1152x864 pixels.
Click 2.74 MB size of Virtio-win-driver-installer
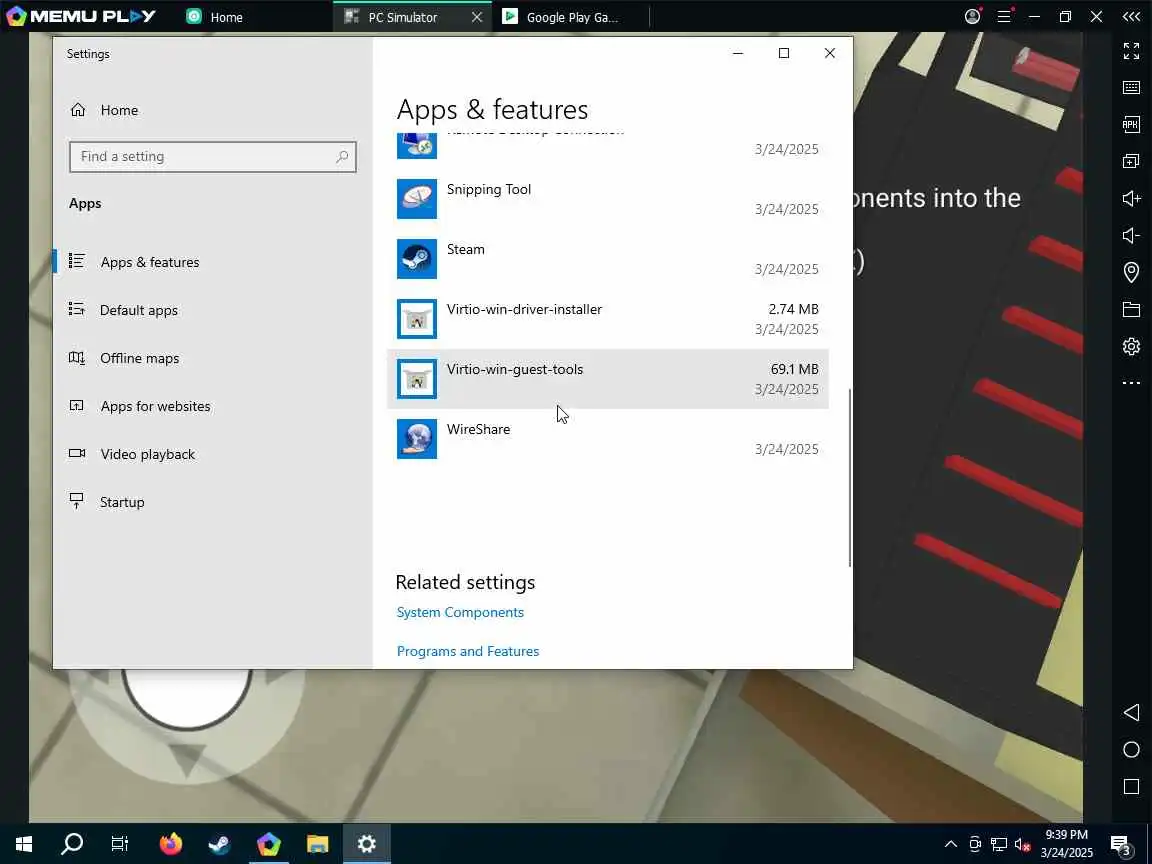tap(793, 309)
